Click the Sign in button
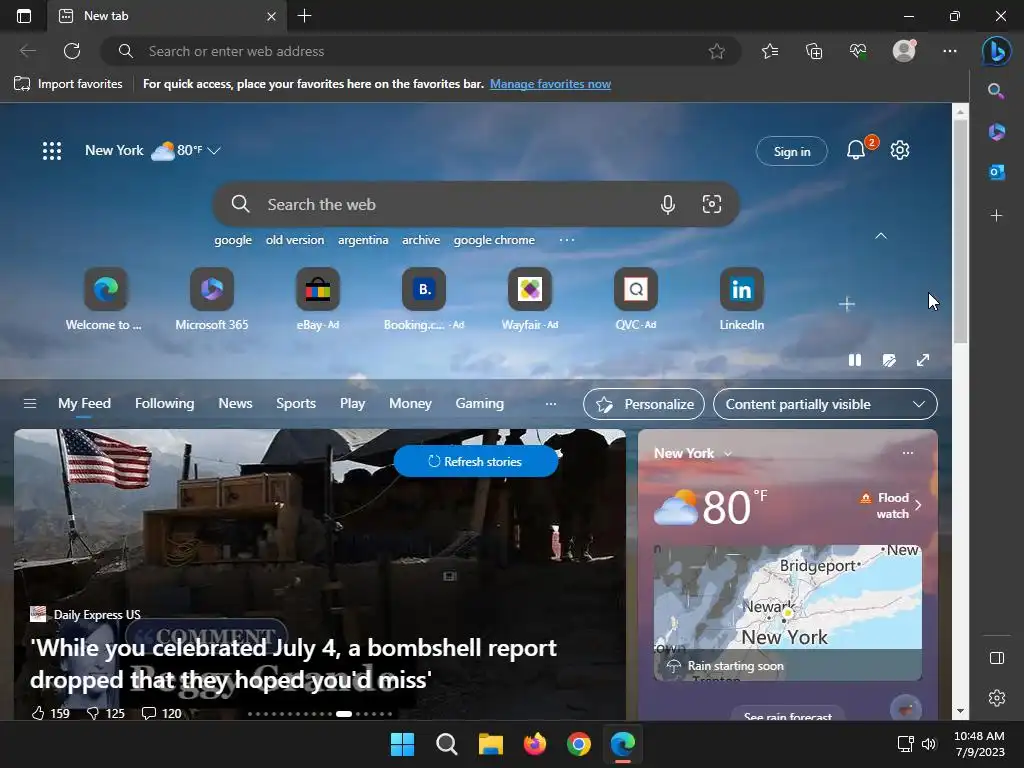 click(792, 152)
